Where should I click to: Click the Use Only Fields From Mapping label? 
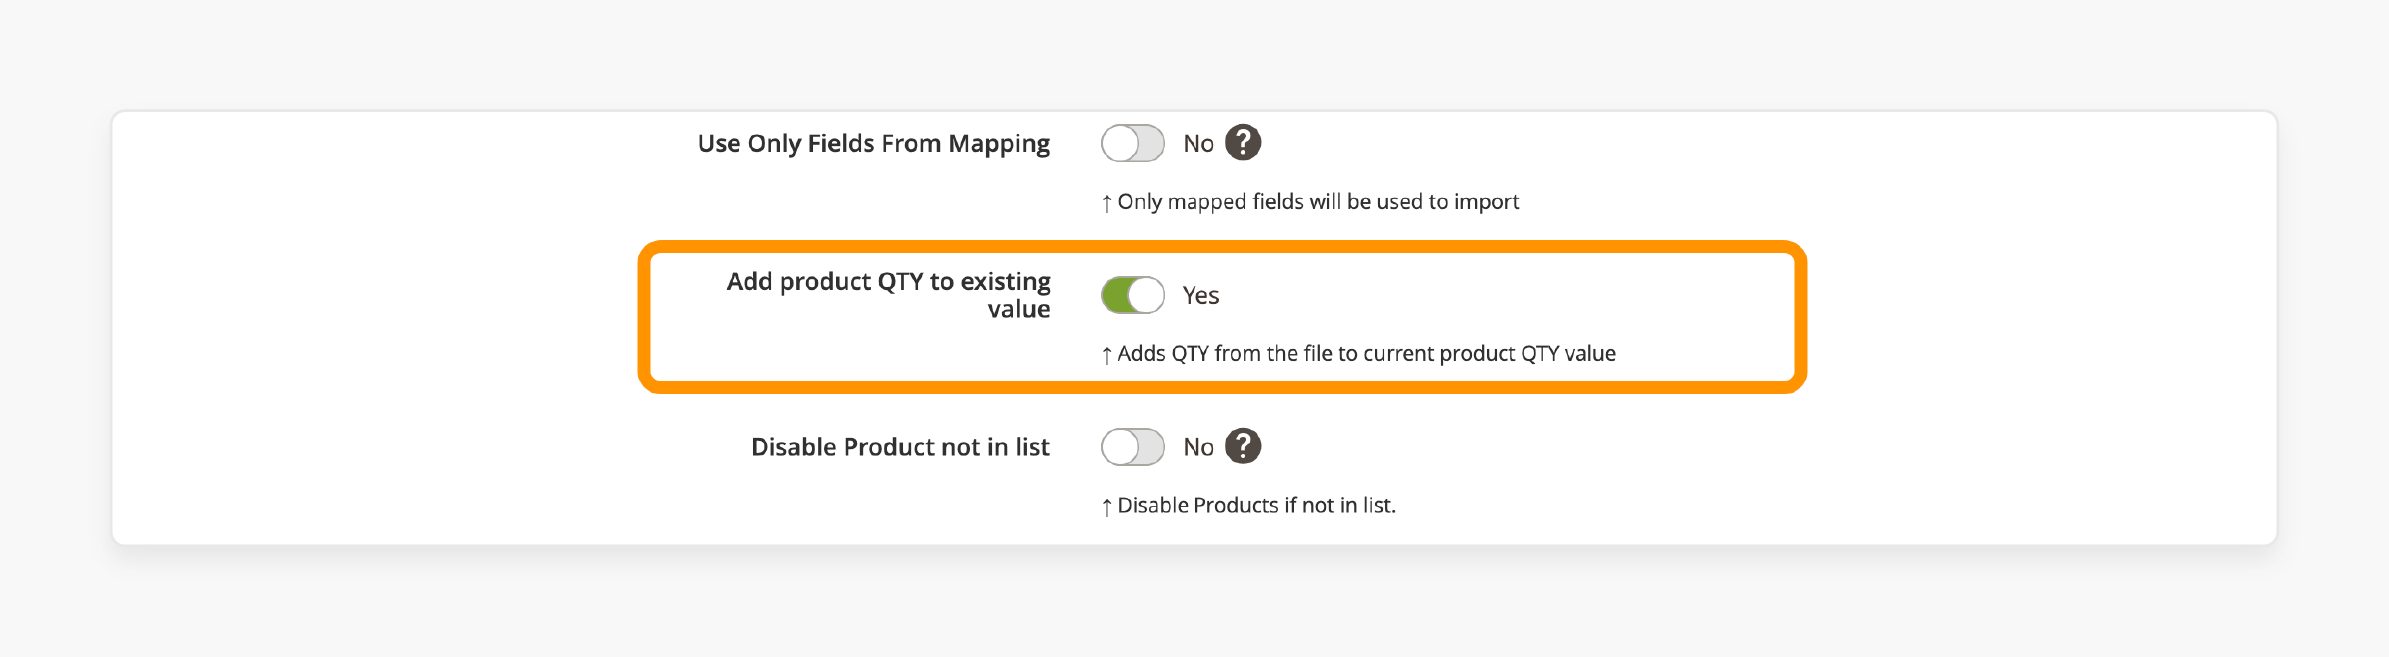click(x=873, y=142)
